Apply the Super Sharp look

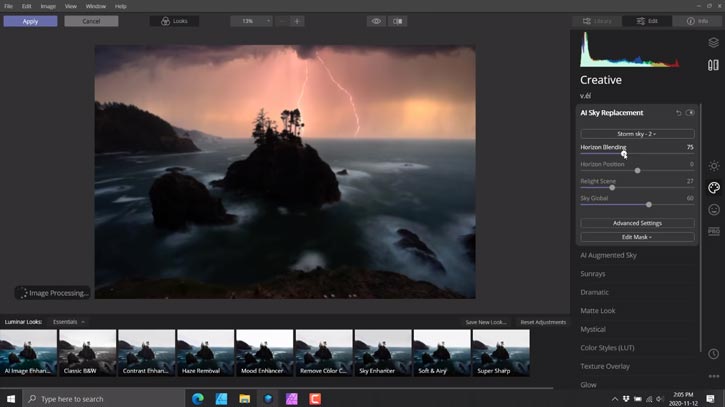tap(501, 352)
